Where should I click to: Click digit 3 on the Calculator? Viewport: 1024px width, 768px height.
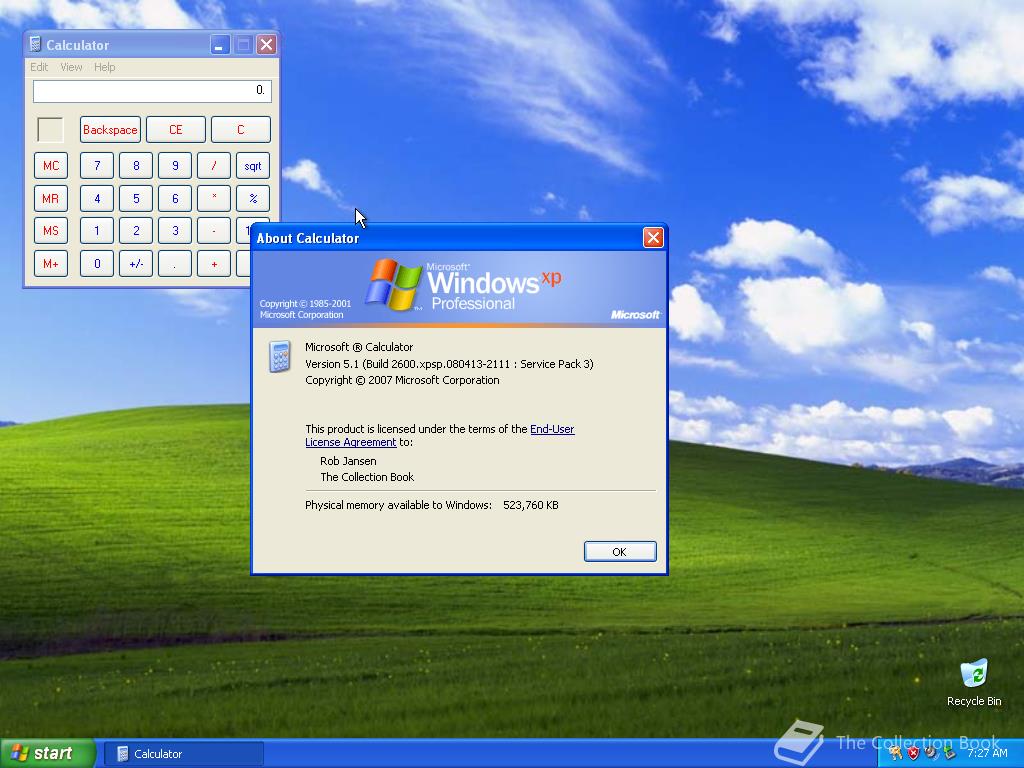point(175,231)
